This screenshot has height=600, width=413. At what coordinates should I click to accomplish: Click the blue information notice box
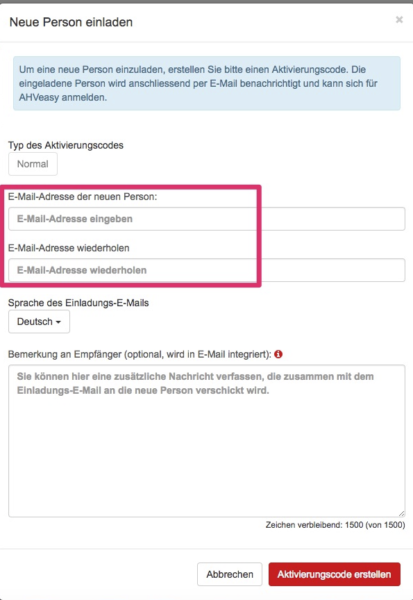(207, 83)
